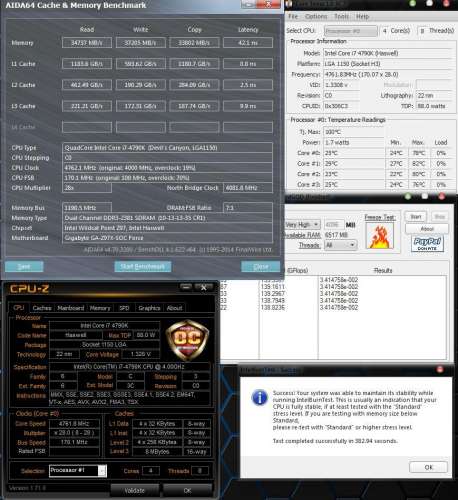Switch to the Graphics tab in CPU-Z

(x=149, y=308)
